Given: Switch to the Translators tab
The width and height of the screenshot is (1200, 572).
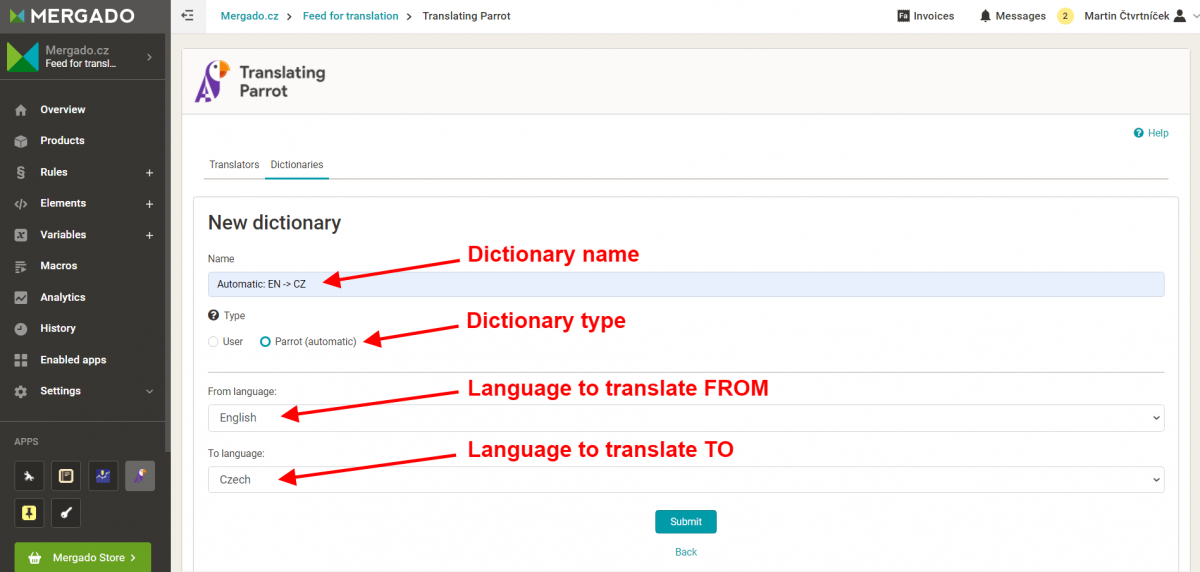Looking at the screenshot, I should click(234, 164).
